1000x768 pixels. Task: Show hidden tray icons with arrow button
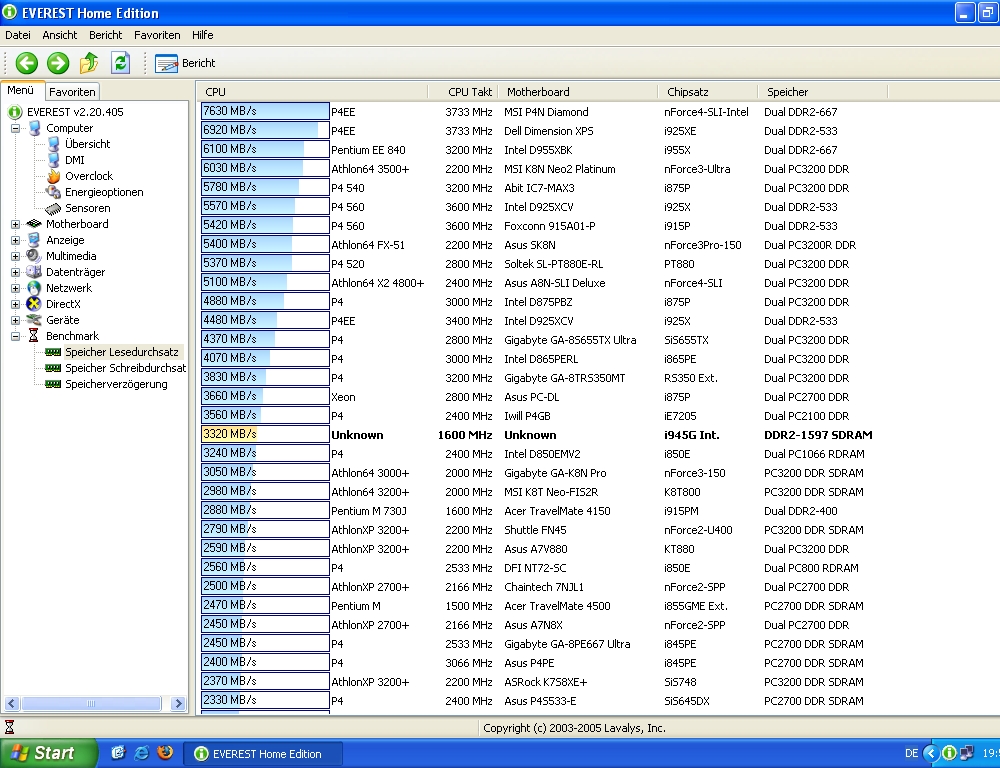[931, 753]
